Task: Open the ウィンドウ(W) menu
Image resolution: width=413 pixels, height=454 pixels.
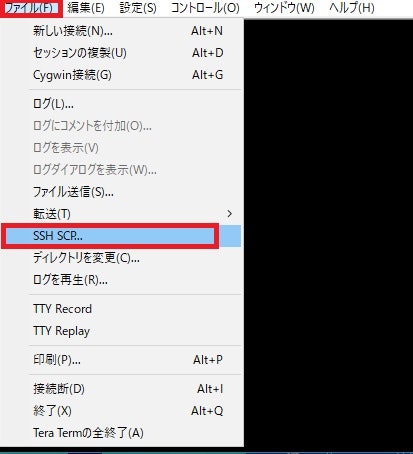Action: (284, 8)
